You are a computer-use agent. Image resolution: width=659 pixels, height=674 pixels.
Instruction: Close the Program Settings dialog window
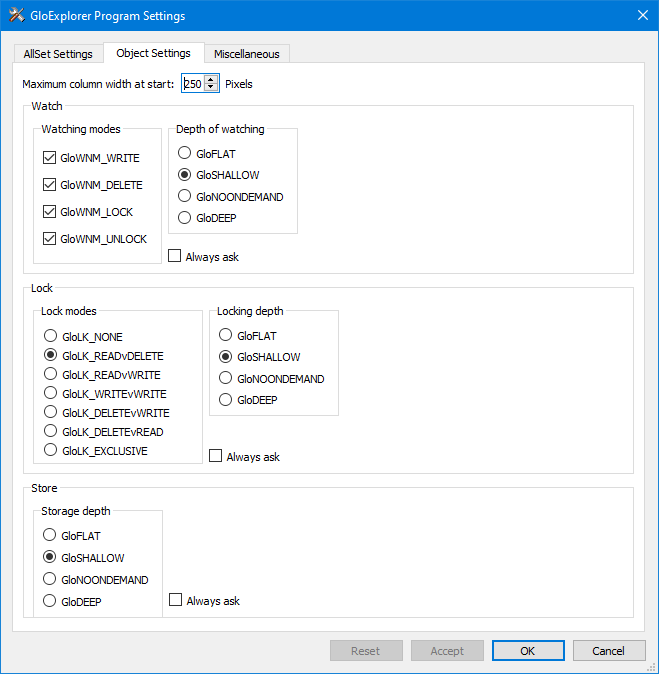pyautogui.click(x=643, y=15)
